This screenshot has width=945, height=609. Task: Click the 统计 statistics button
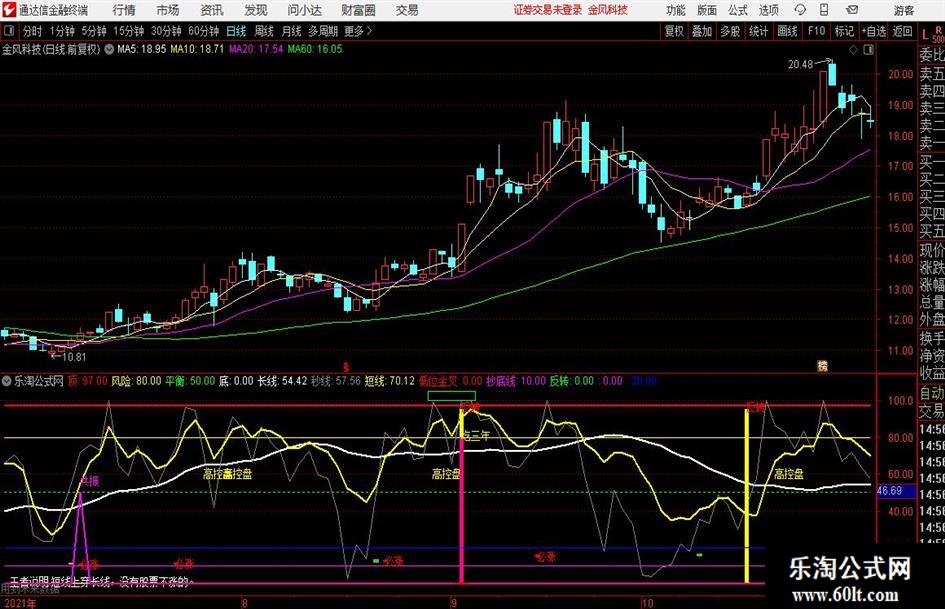758,31
